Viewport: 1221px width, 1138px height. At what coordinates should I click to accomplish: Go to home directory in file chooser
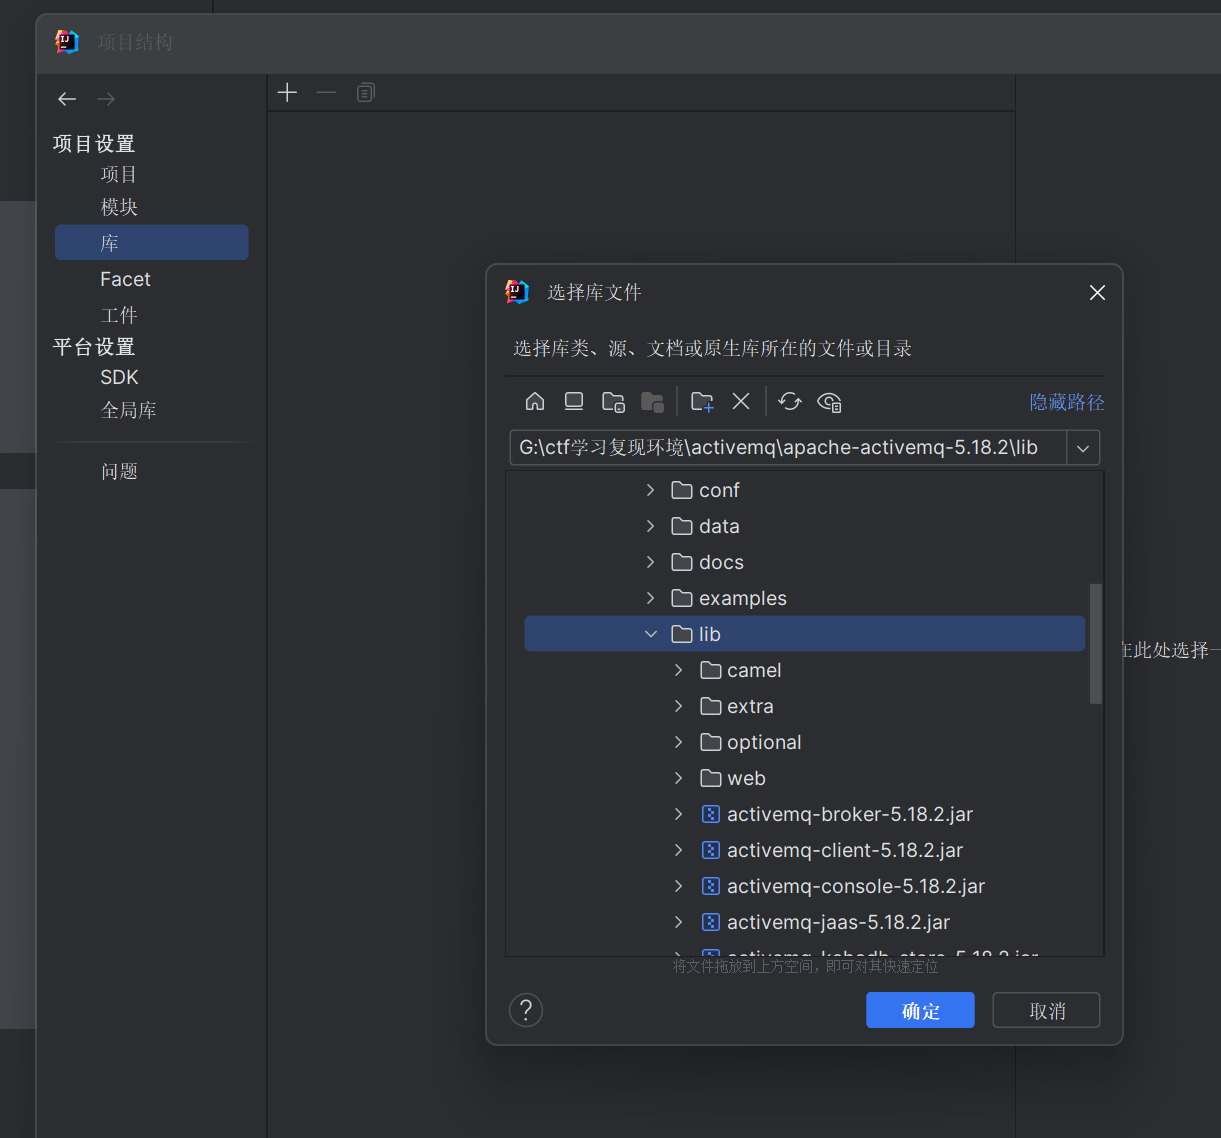pyautogui.click(x=535, y=402)
